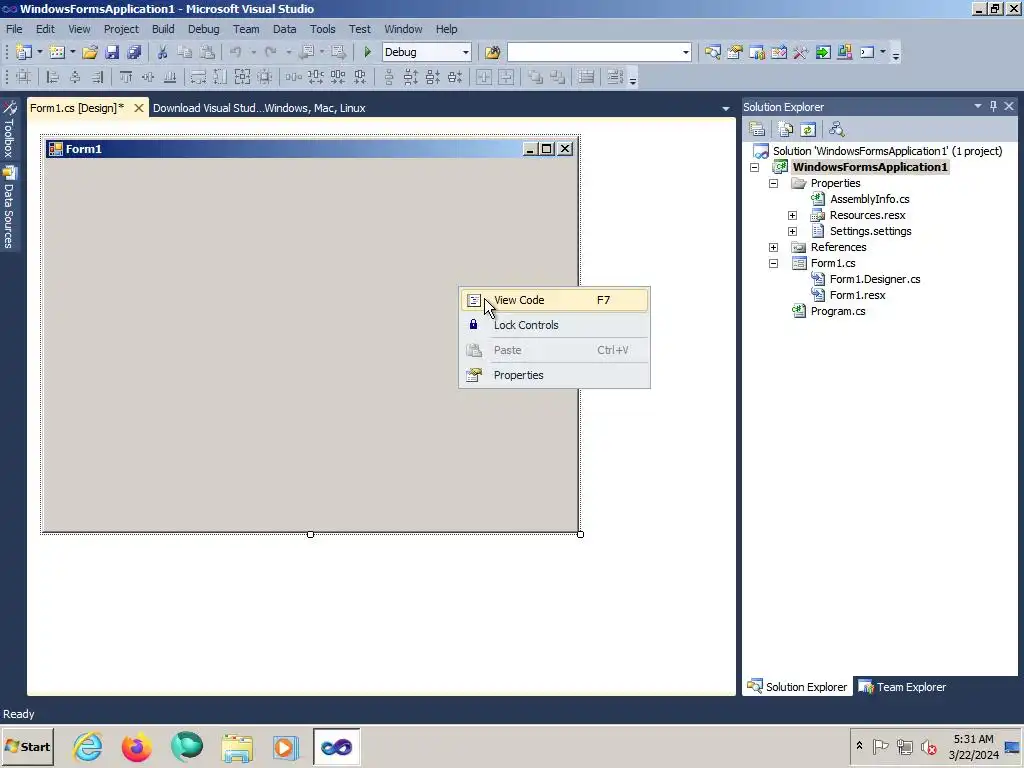Collapse the WindowsFormsApplication1 project node

point(754,167)
